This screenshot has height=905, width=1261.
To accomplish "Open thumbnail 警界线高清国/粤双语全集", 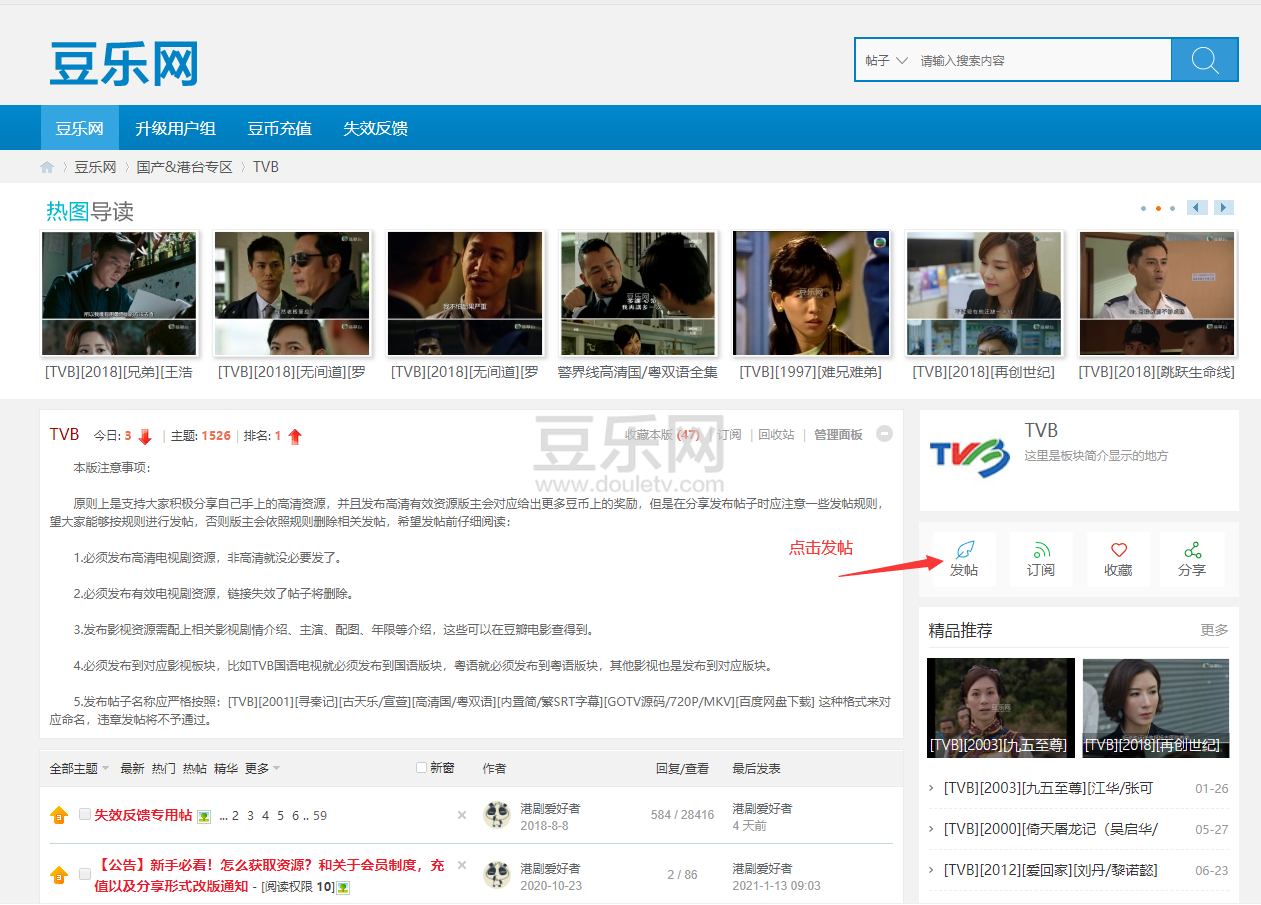I will (x=638, y=294).
